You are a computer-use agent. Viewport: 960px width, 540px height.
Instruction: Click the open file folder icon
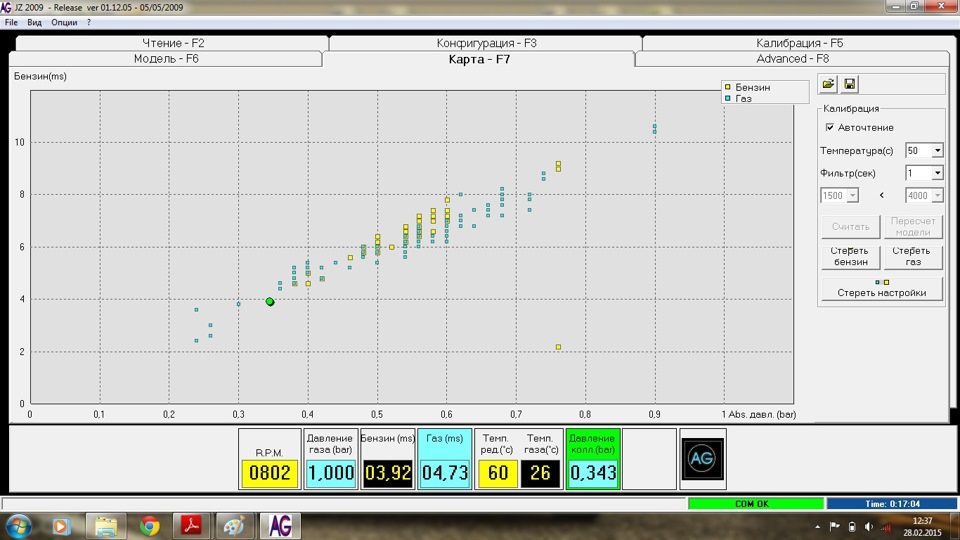829,85
